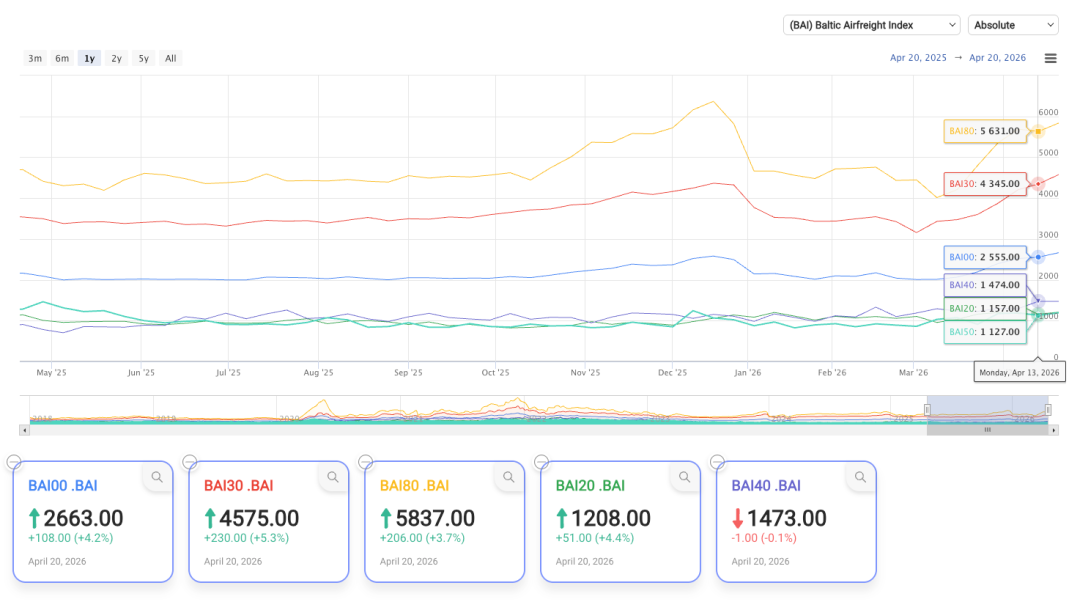Open the Absolute display mode dropdown
Screen dimensions: 1080x602
pos(1013,25)
